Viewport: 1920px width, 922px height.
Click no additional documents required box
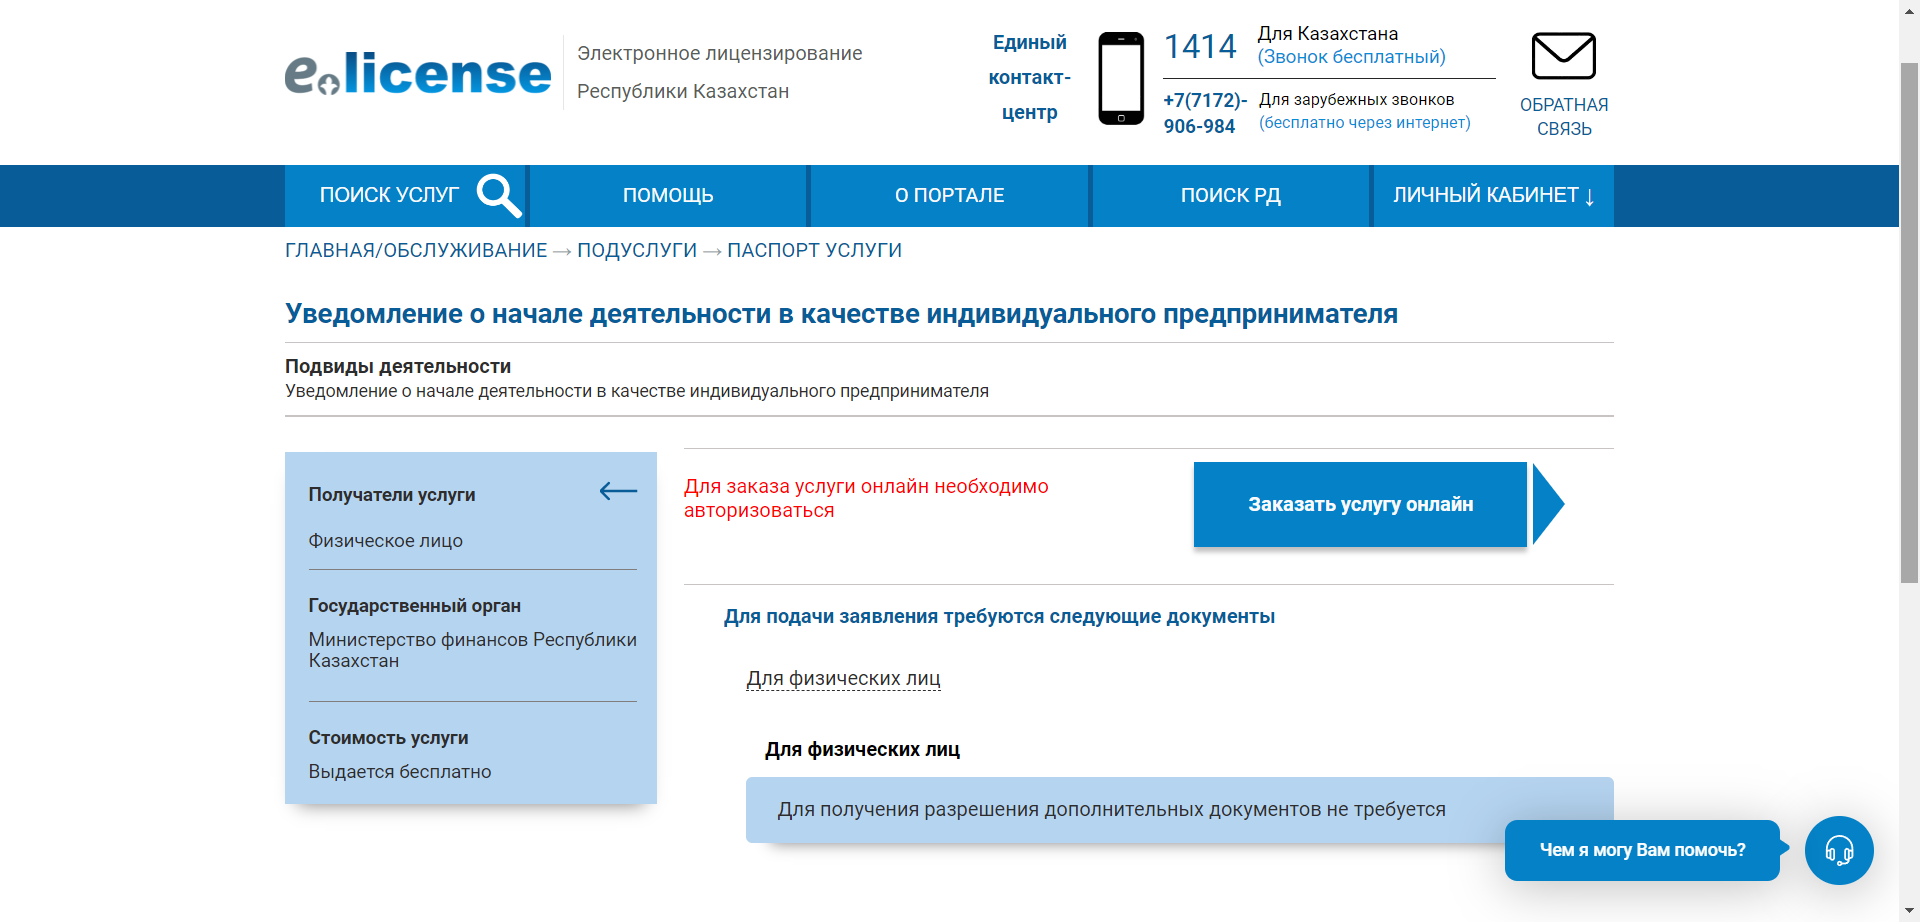pyautogui.click(x=1179, y=810)
